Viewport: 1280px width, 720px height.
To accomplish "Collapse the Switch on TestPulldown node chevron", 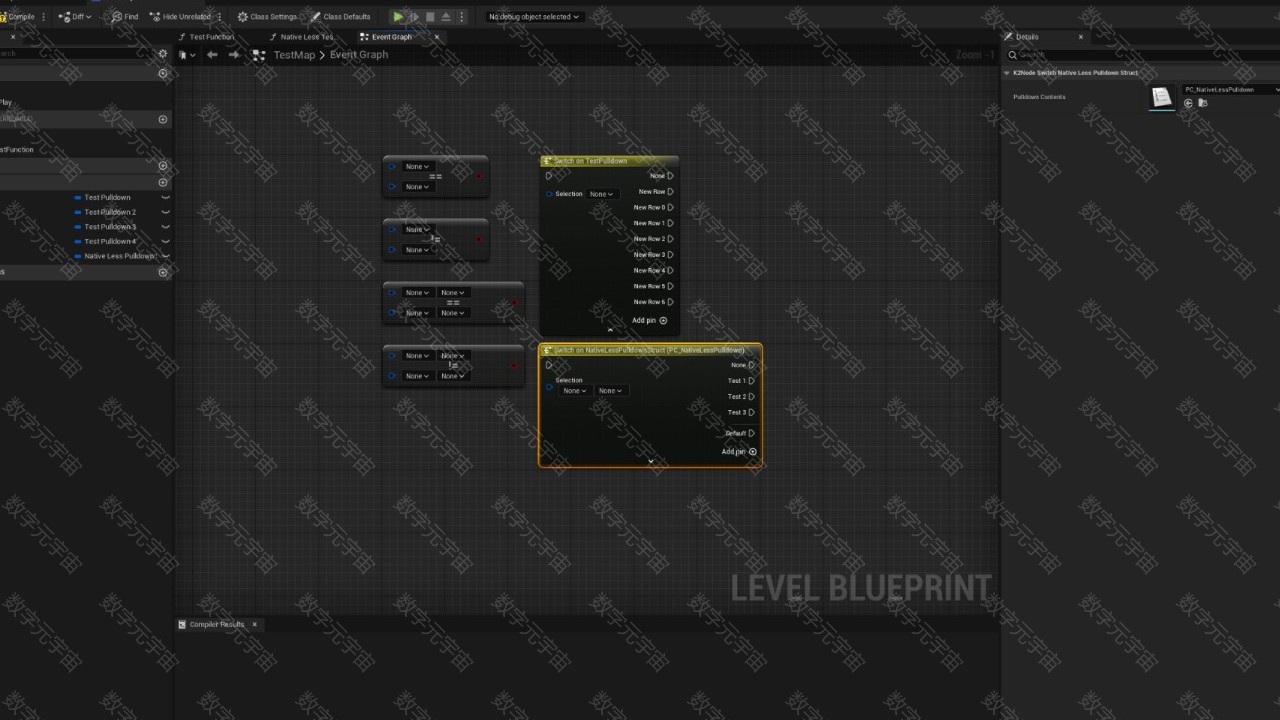I will tap(610, 330).
